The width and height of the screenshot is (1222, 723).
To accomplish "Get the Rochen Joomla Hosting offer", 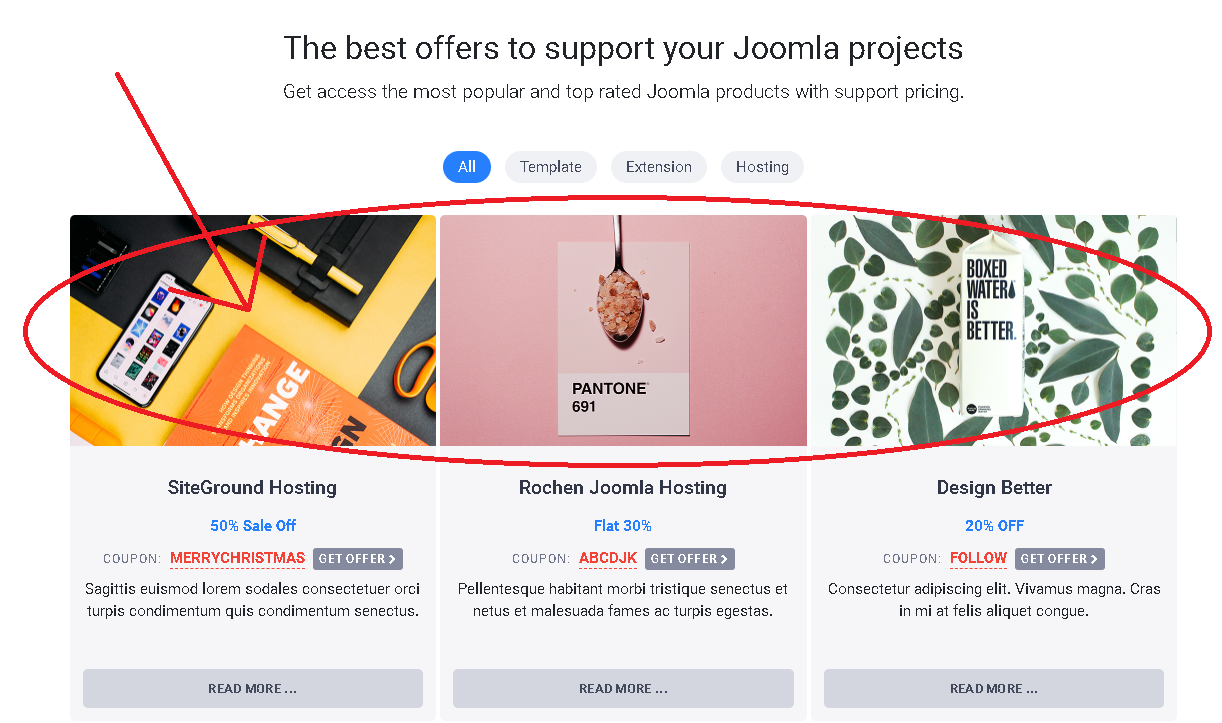I will point(690,559).
